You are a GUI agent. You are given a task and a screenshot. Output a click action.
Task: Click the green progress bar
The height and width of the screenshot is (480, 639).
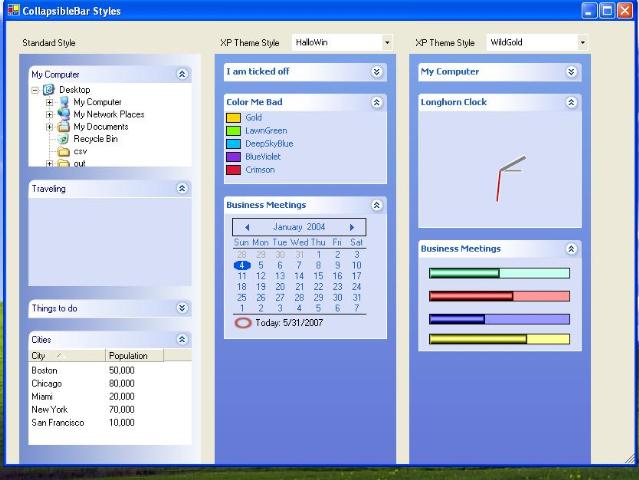click(499, 273)
